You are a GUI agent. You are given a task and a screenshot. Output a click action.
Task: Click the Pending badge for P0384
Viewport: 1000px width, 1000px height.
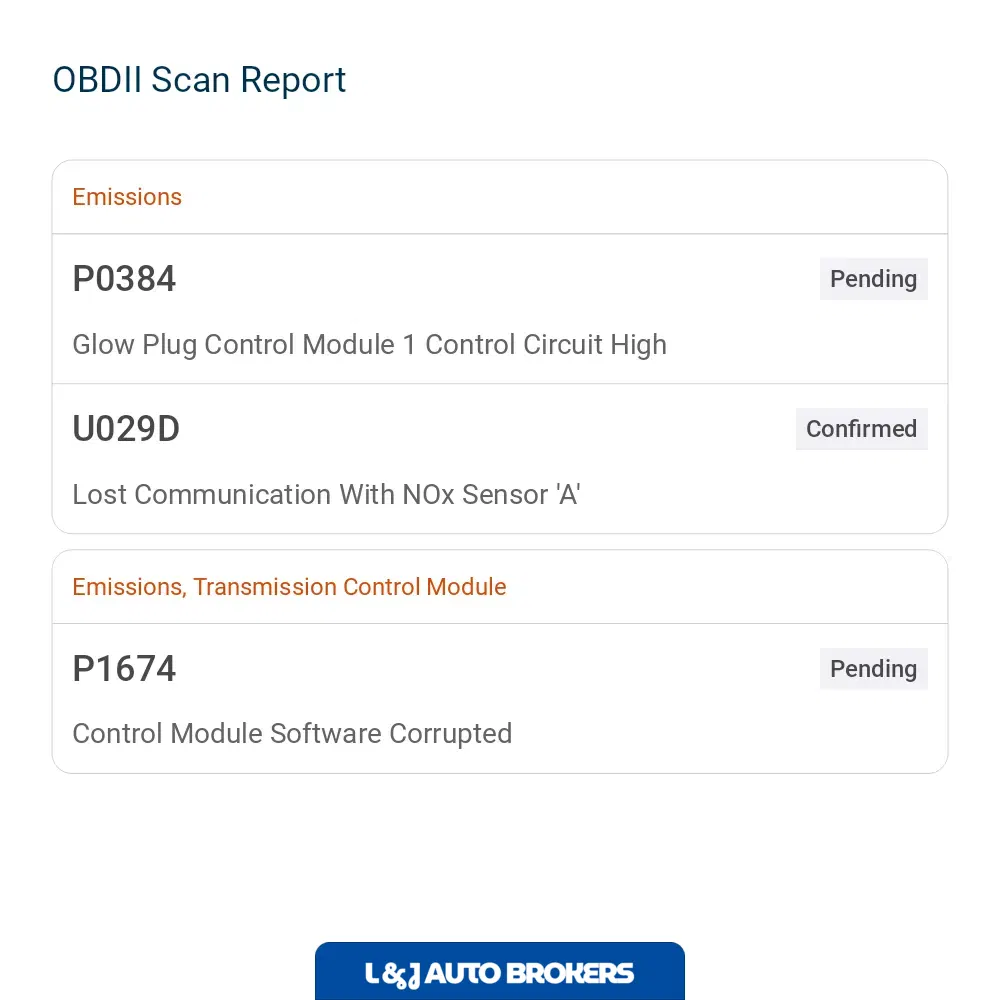pyautogui.click(x=874, y=279)
